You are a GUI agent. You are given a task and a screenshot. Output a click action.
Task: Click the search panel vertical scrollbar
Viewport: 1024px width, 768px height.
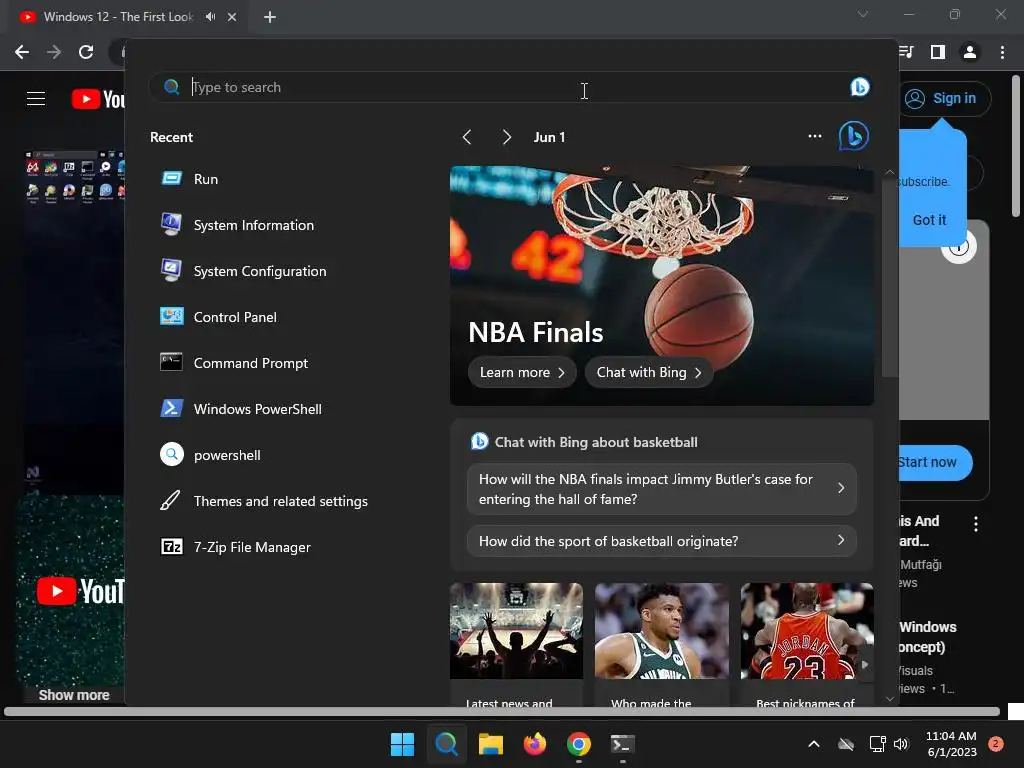(889, 278)
